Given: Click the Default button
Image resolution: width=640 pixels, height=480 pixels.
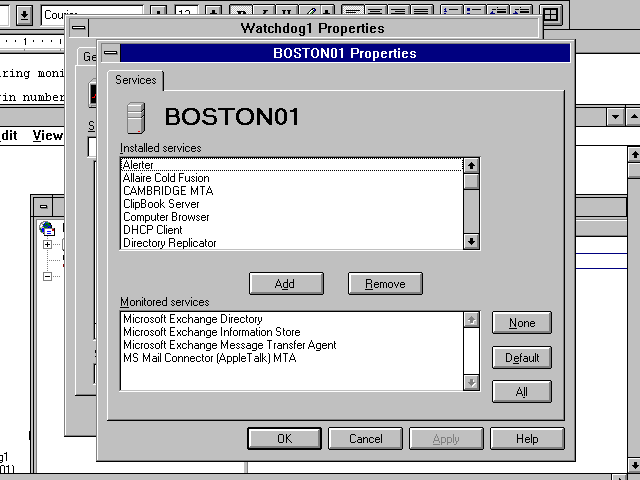Looking at the screenshot, I should pyautogui.click(x=522, y=358).
